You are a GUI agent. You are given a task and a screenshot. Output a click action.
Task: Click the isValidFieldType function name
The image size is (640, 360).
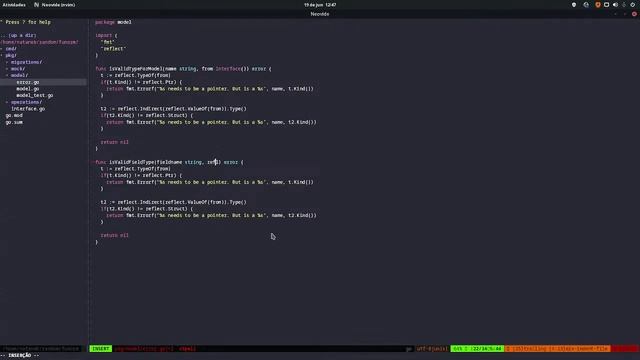(x=132, y=162)
